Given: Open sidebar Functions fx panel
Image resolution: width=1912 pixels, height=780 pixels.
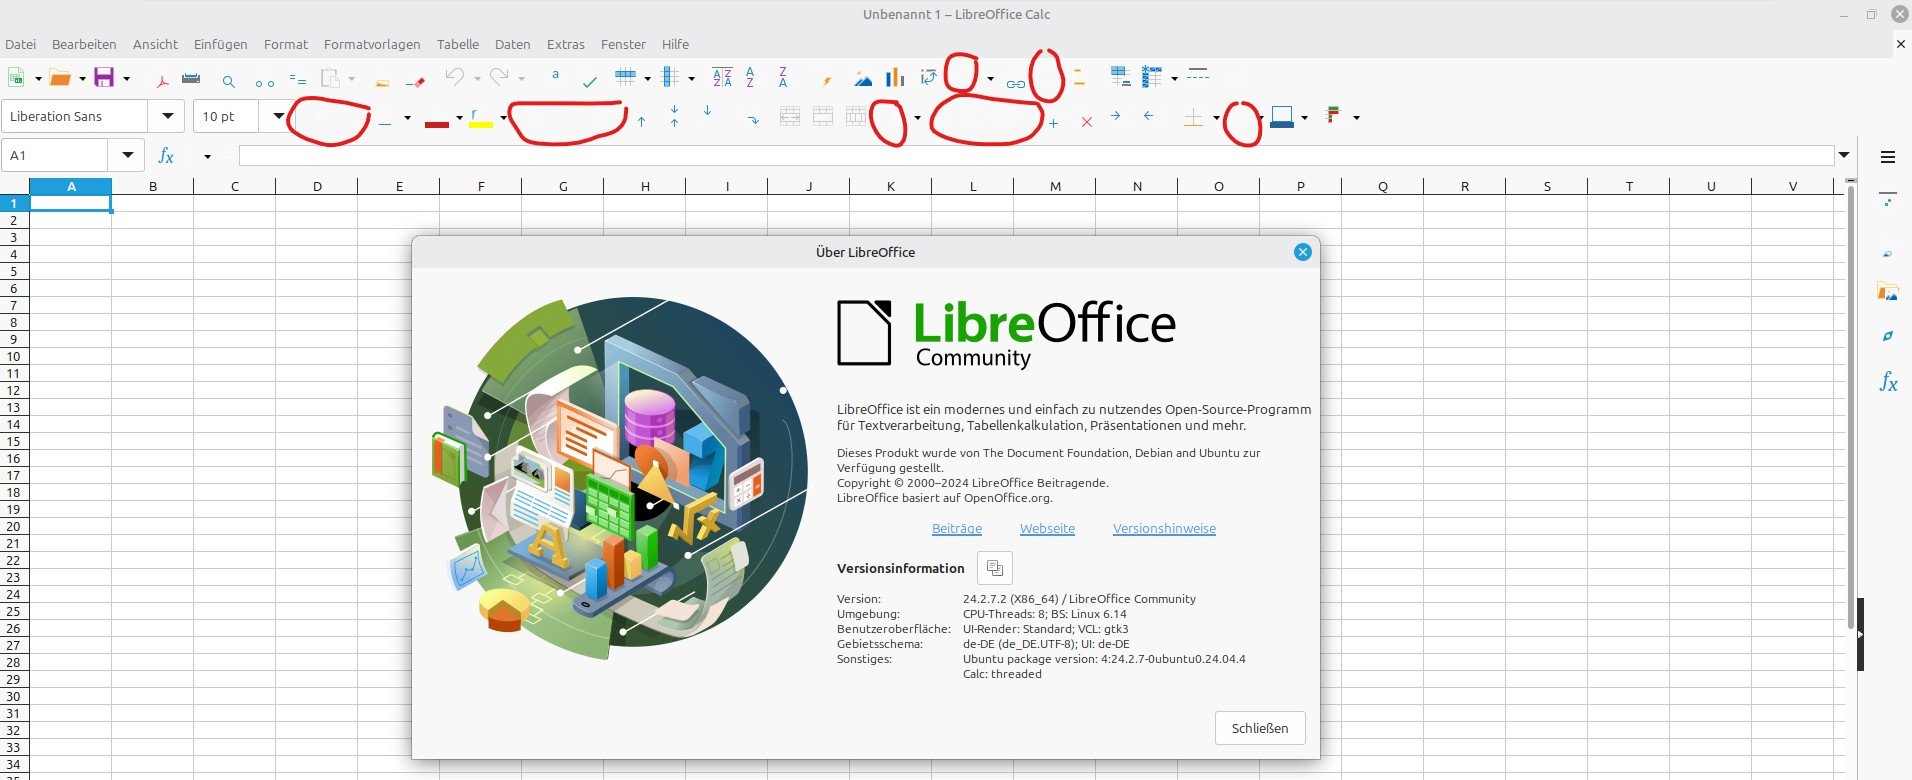Looking at the screenshot, I should click(x=1888, y=381).
